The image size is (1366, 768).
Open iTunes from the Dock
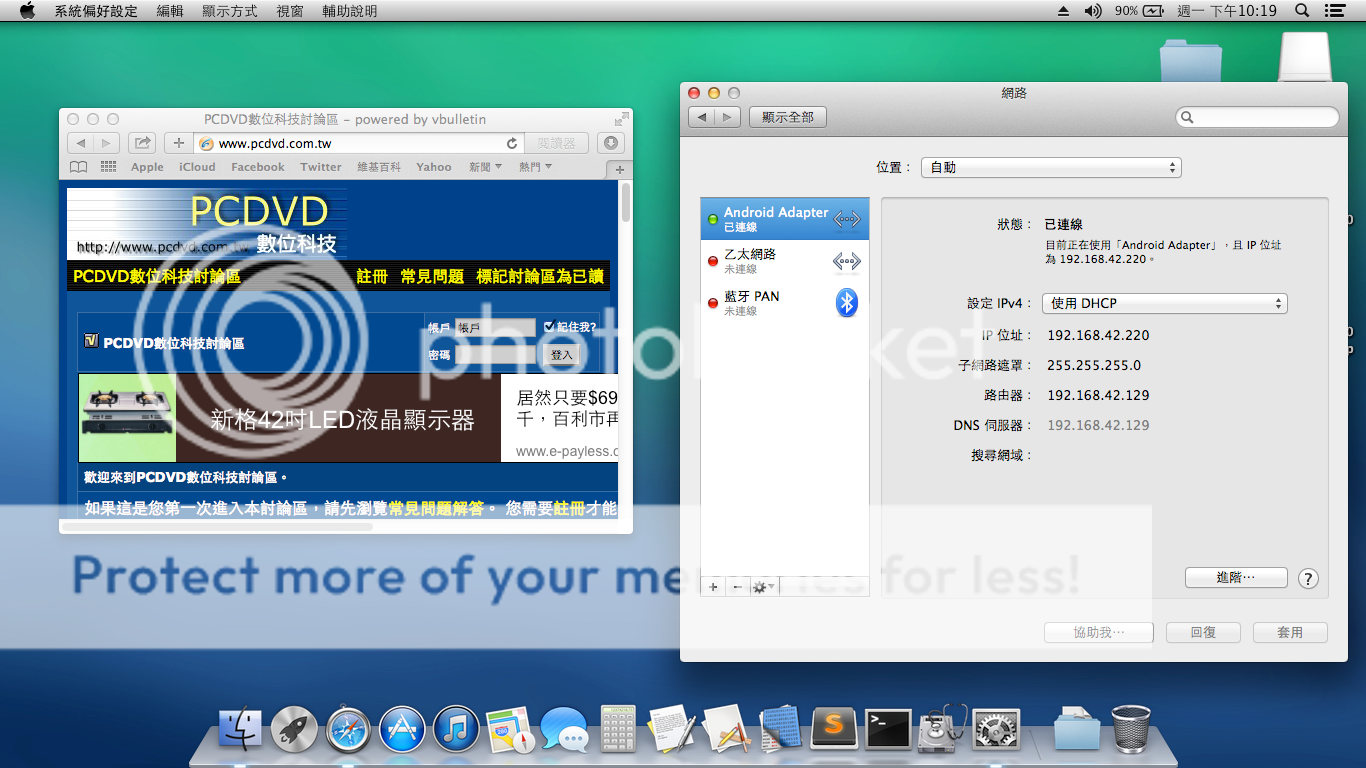456,730
